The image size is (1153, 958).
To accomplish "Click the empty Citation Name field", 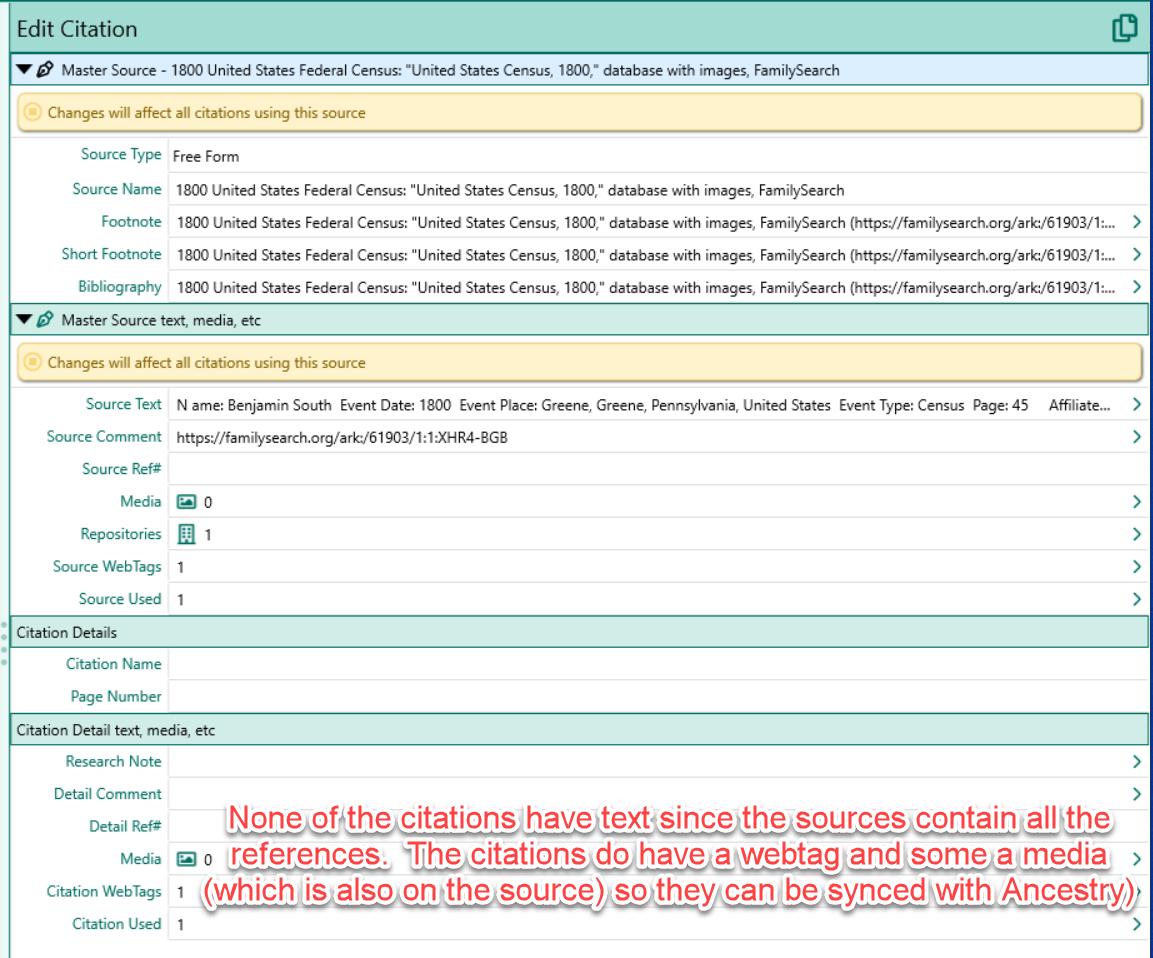I will click(x=658, y=664).
